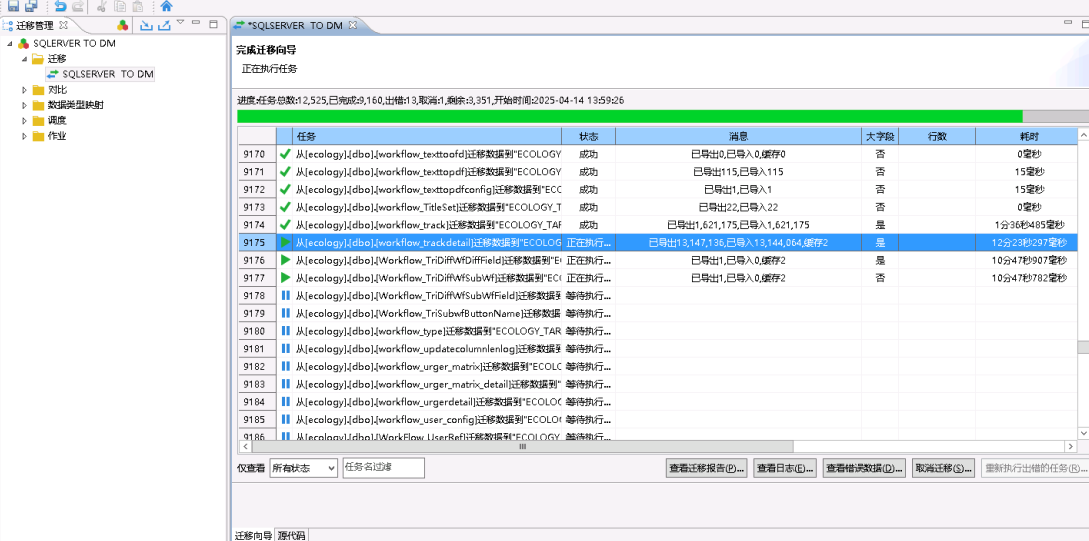This screenshot has height=541, width=1089.
Task: Click the pause icon on row 9178
Action: 285,295
